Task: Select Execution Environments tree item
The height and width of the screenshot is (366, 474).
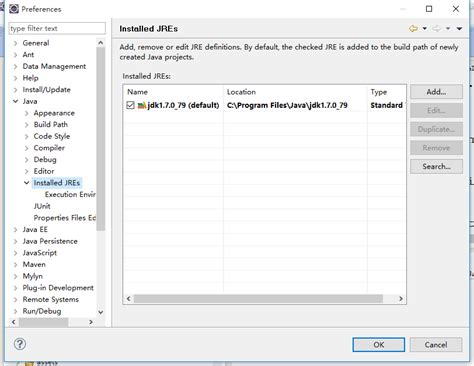Action: tap(70, 194)
